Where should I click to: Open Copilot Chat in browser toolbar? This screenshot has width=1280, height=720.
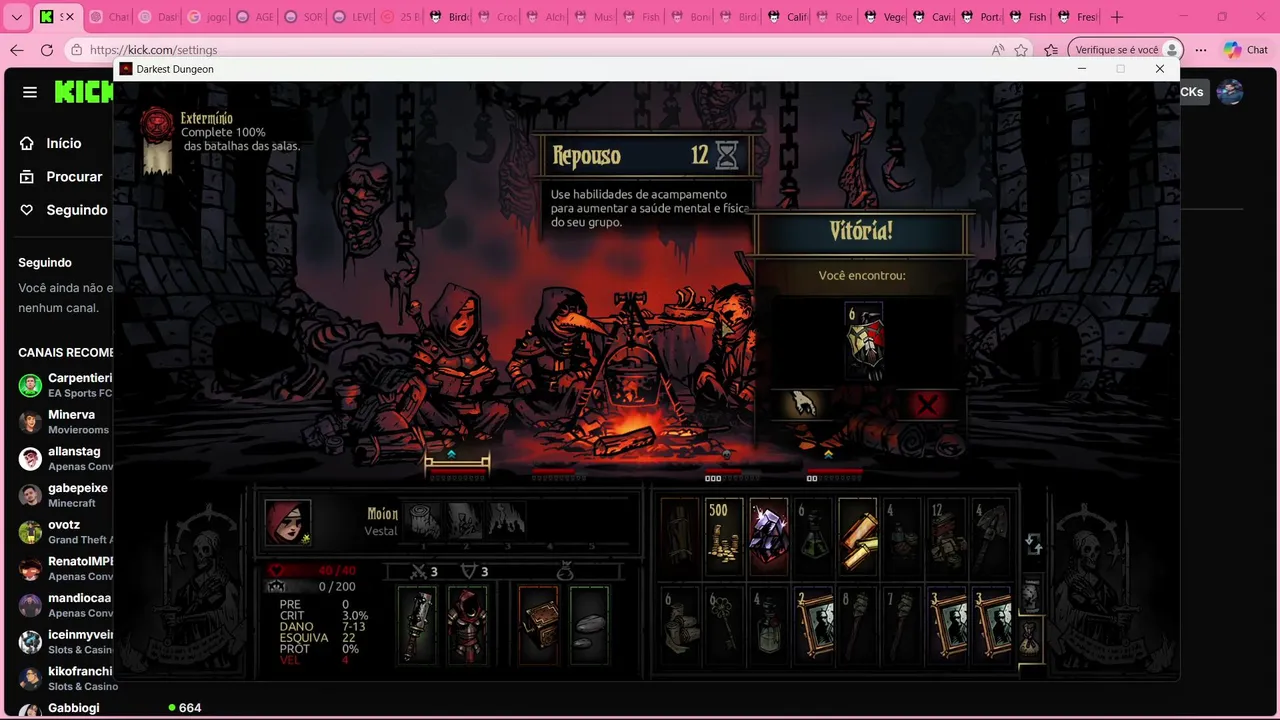(x=1245, y=50)
